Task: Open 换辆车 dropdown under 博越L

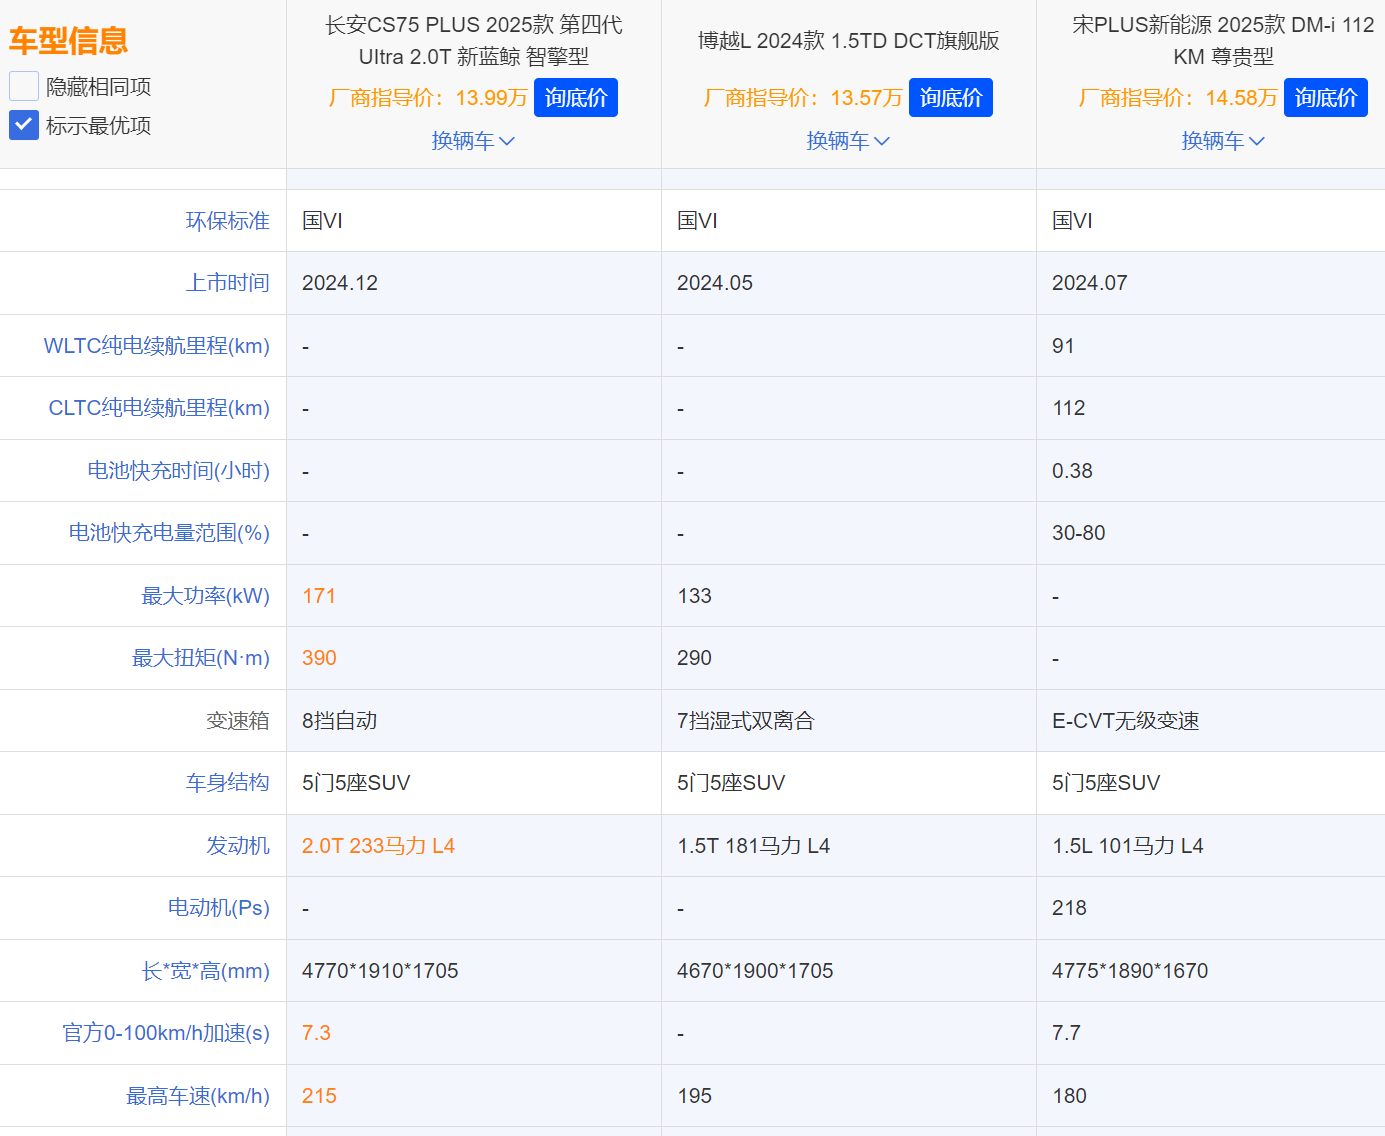Action: click(848, 141)
